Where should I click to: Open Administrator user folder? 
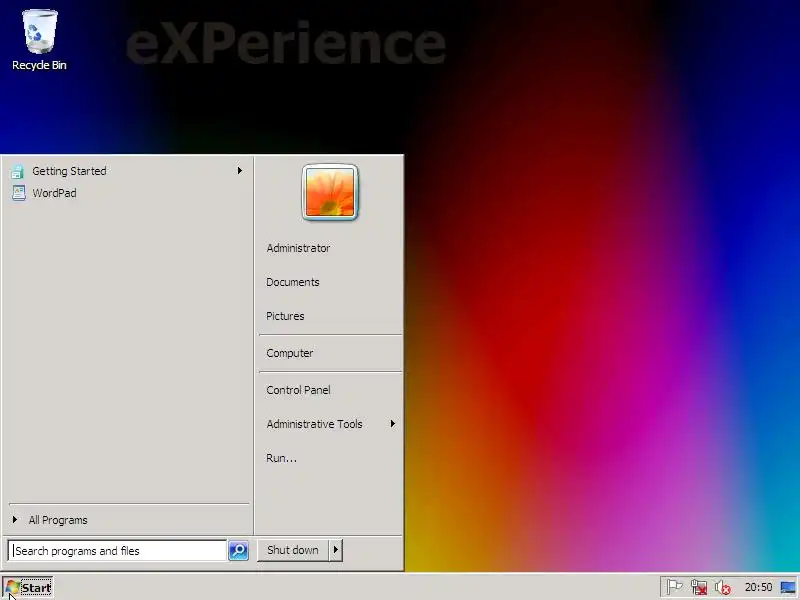coord(298,248)
